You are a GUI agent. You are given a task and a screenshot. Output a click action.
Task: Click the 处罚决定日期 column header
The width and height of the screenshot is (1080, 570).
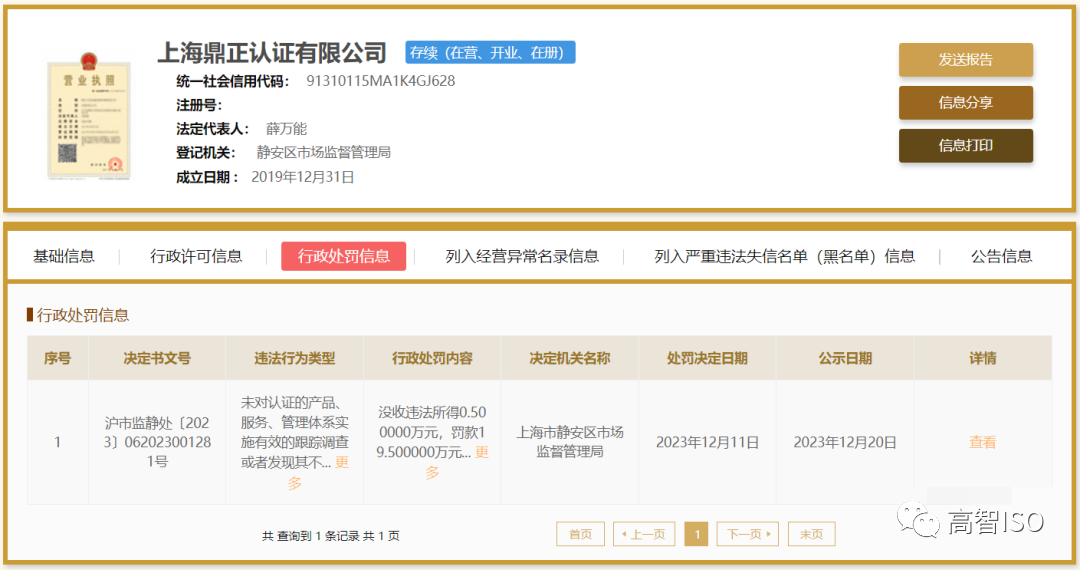click(707, 358)
